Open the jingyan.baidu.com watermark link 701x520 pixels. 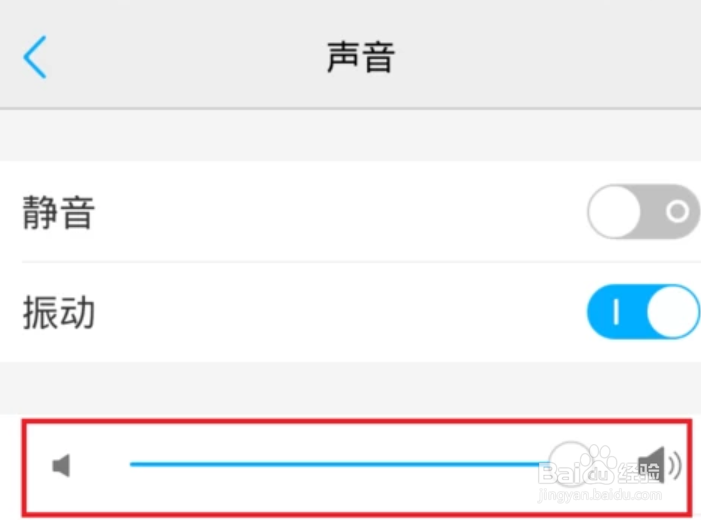pyautogui.click(x=600, y=495)
